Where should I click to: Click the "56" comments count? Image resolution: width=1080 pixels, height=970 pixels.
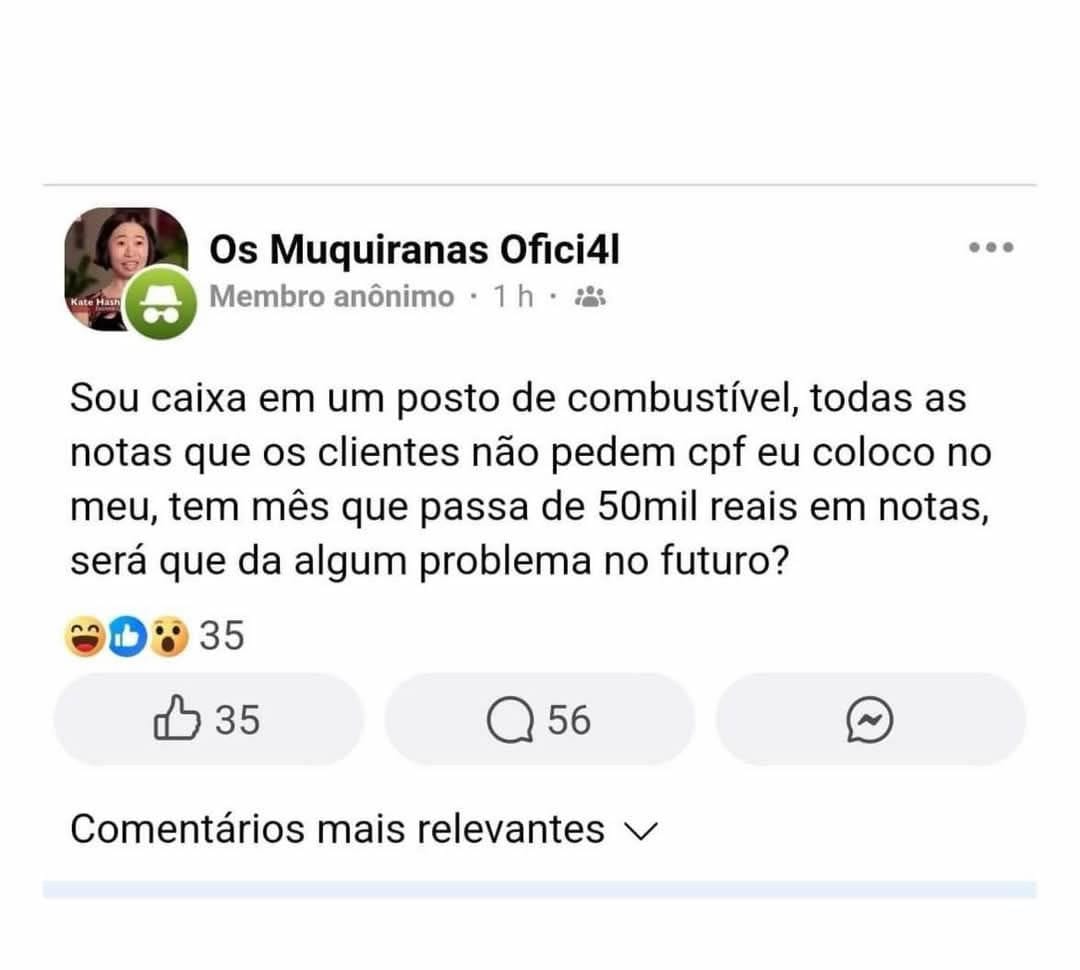point(569,720)
